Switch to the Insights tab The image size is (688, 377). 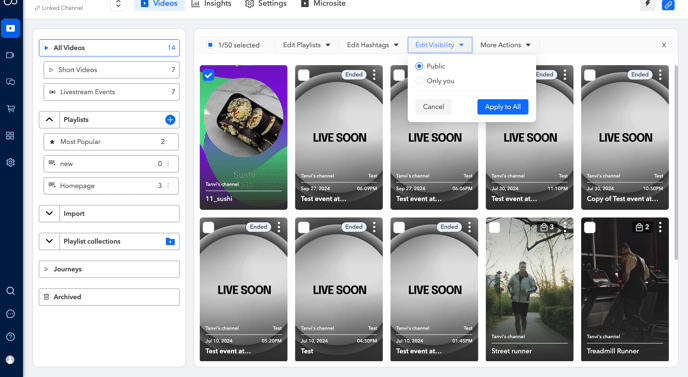coord(211,4)
